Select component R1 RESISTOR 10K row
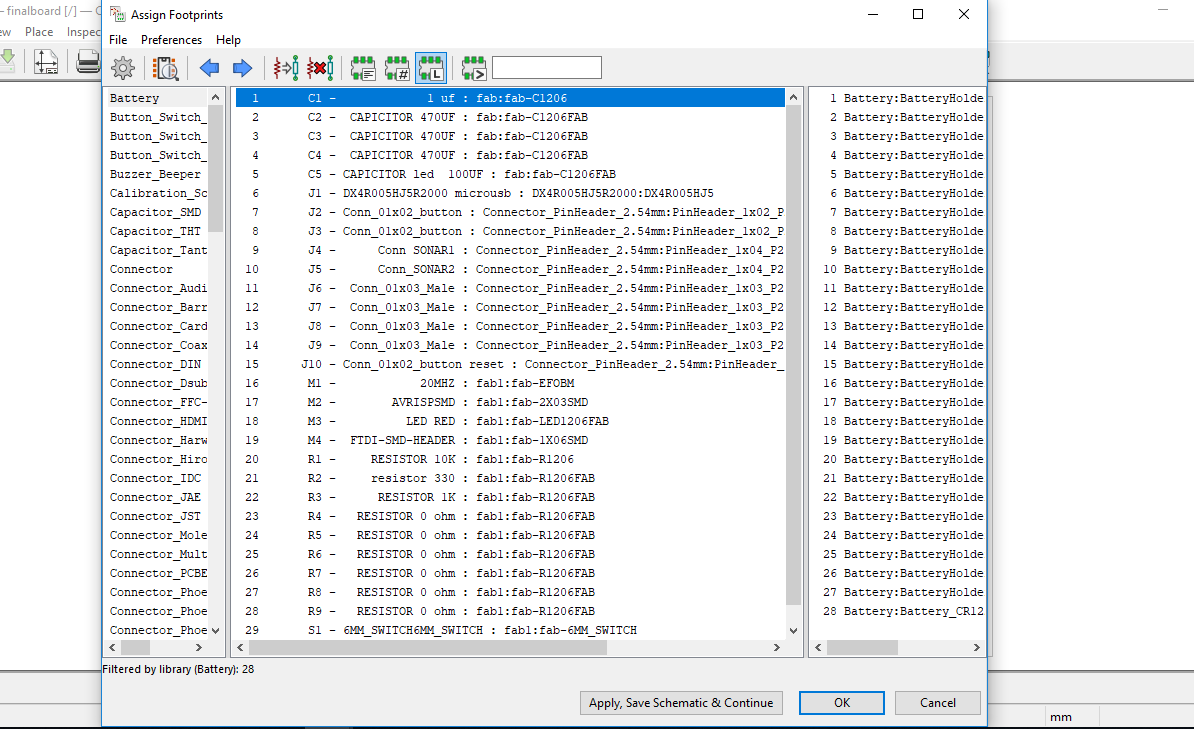This screenshot has width=1194, height=729. (510, 459)
